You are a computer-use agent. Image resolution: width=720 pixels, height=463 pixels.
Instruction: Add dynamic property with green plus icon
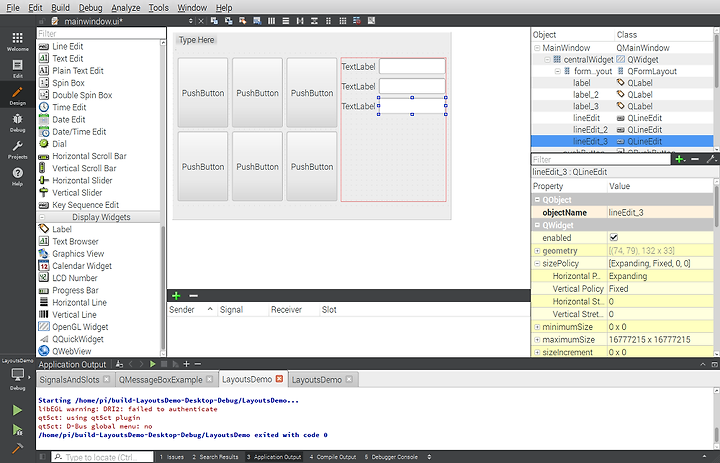coord(680,159)
